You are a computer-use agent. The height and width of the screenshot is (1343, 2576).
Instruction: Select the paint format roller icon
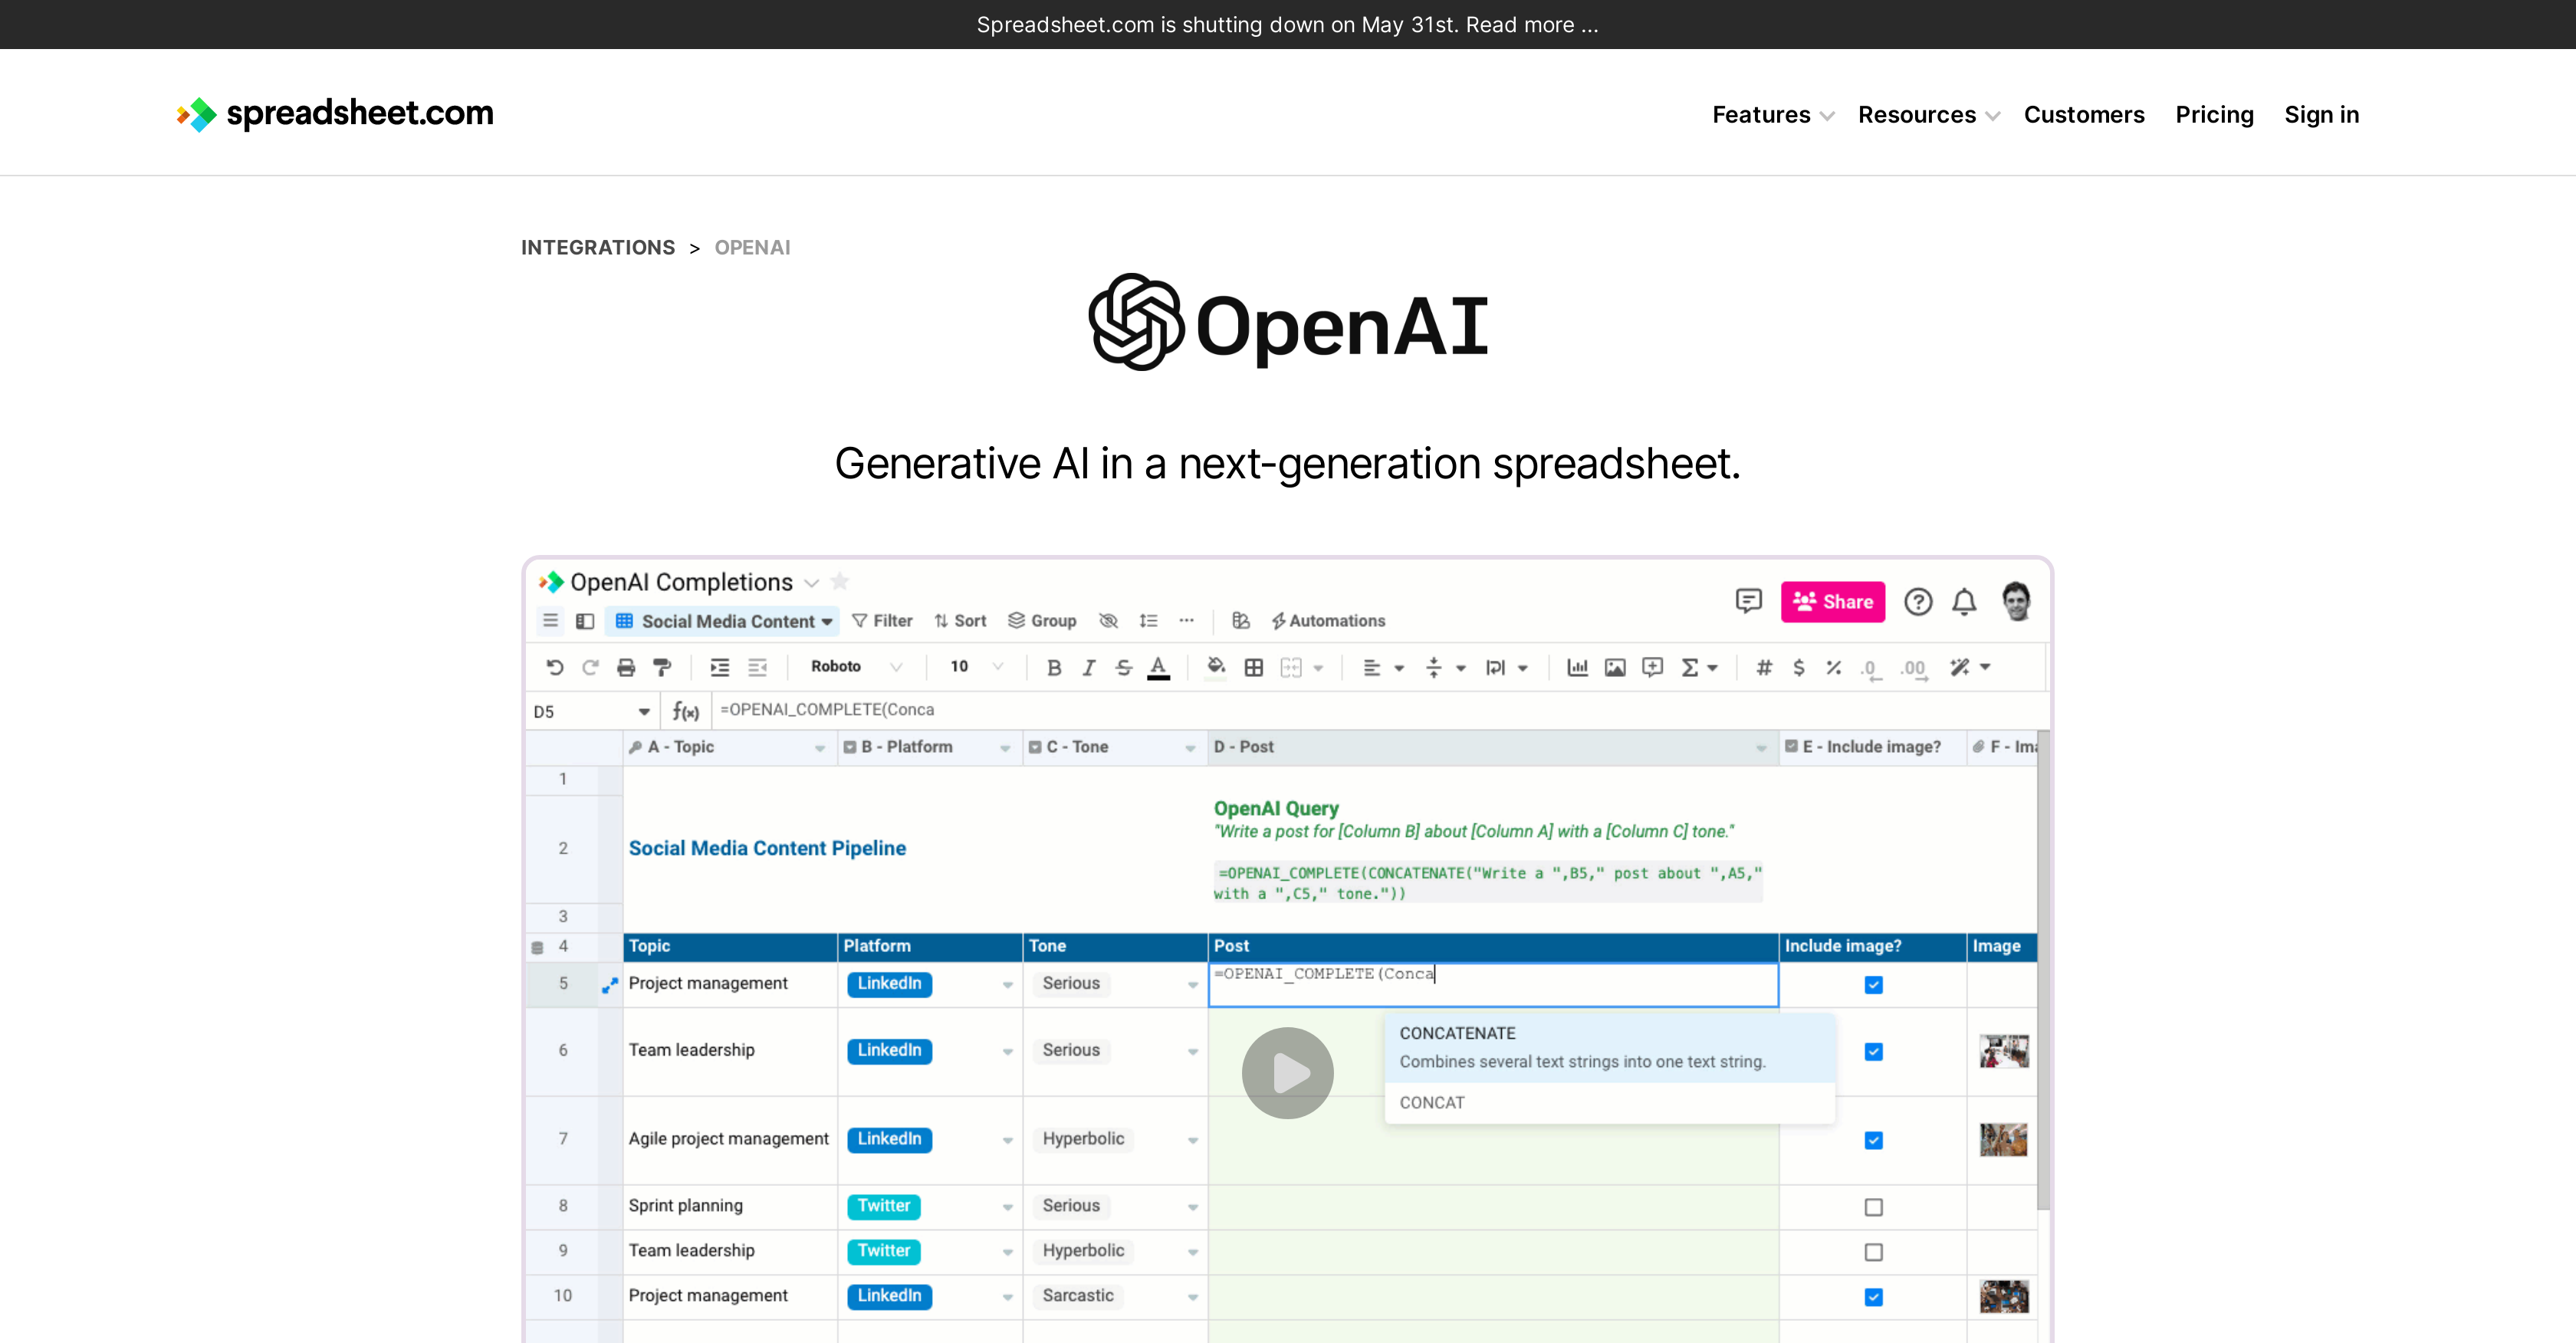pos(661,667)
